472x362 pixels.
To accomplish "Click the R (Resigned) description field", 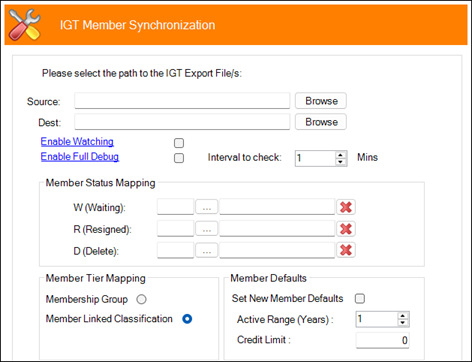I will click(x=277, y=229).
